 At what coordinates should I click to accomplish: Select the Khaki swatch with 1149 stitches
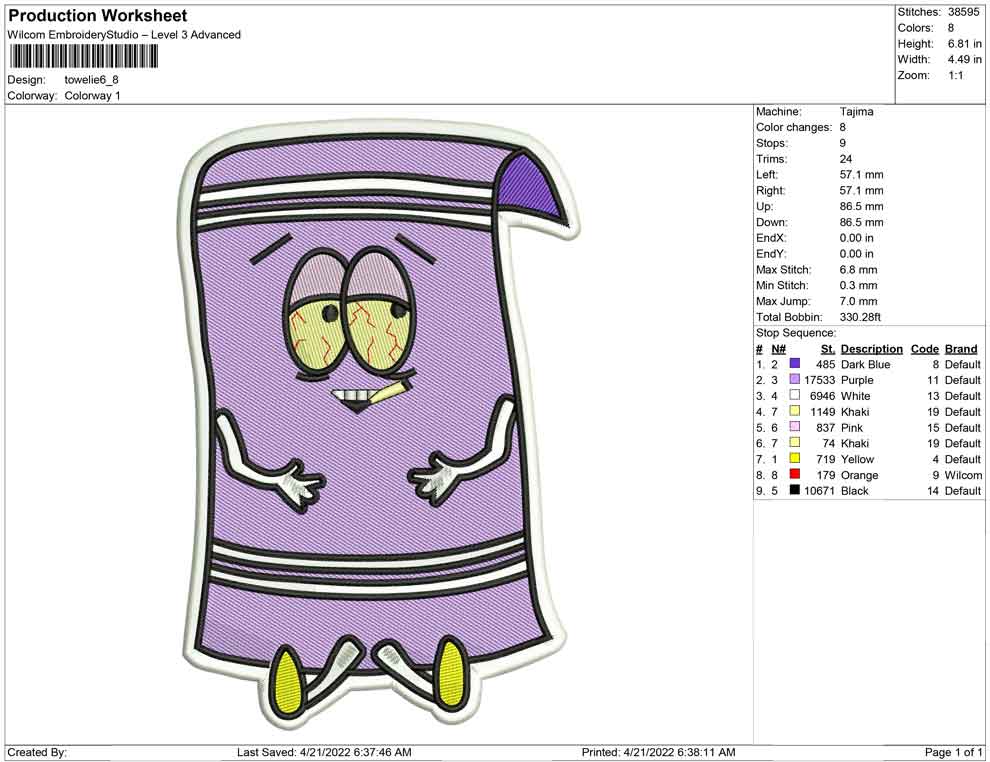click(x=795, y=411)
